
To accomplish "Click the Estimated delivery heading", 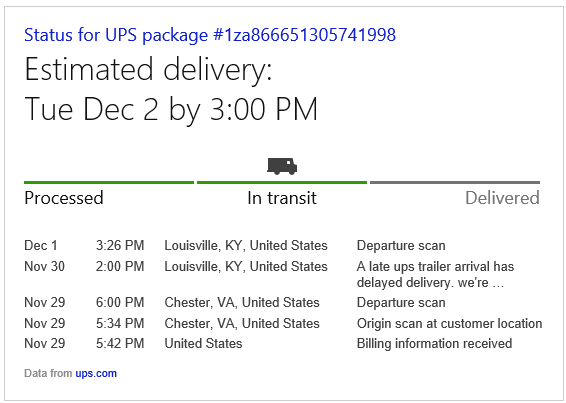I will pos(148,69).
